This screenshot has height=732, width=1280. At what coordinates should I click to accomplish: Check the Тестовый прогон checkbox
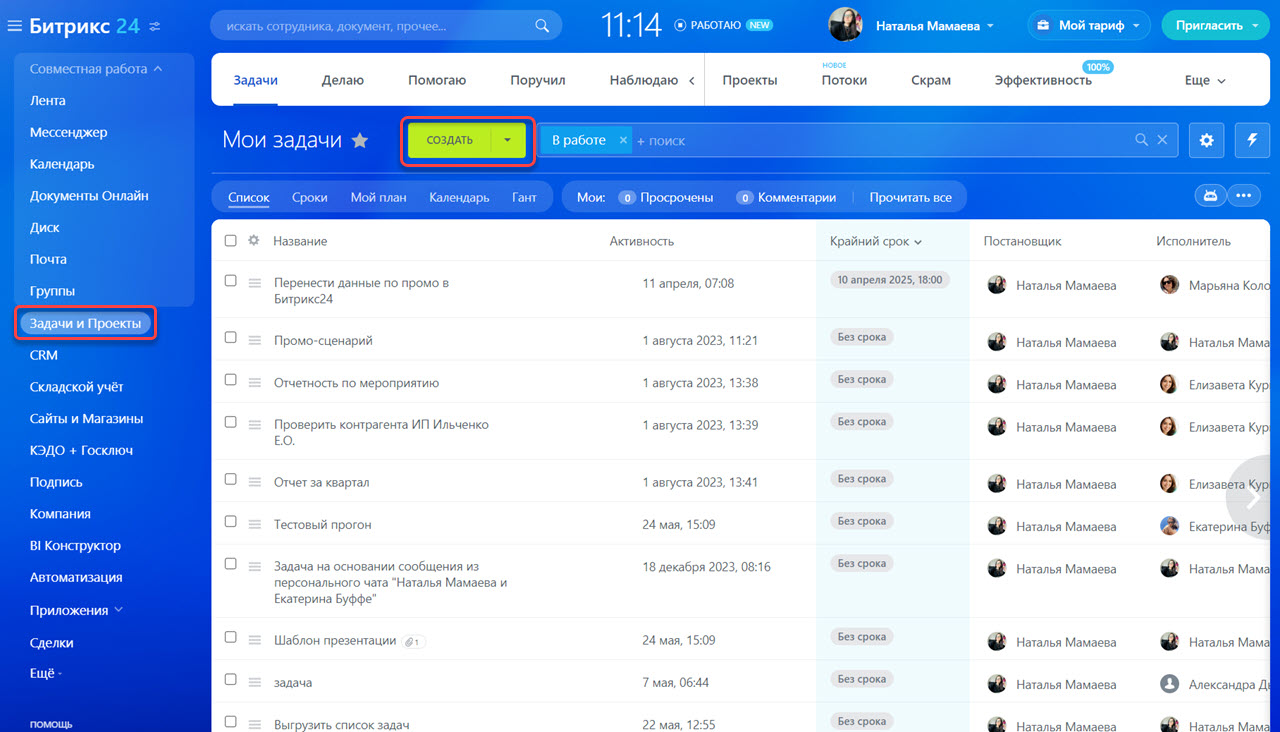(x=231, y=522)
